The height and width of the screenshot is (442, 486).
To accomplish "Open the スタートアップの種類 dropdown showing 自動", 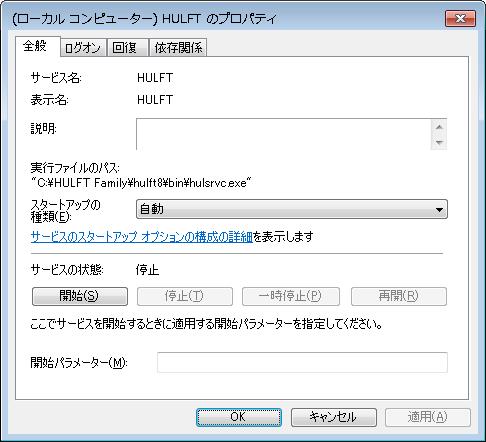I will click(292, 209).
